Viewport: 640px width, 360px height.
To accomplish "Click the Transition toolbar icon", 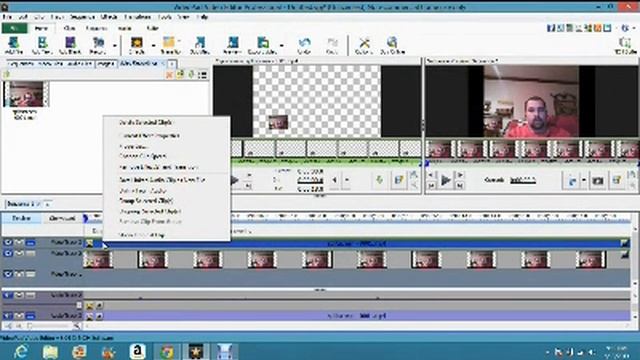I will (170, 45).
